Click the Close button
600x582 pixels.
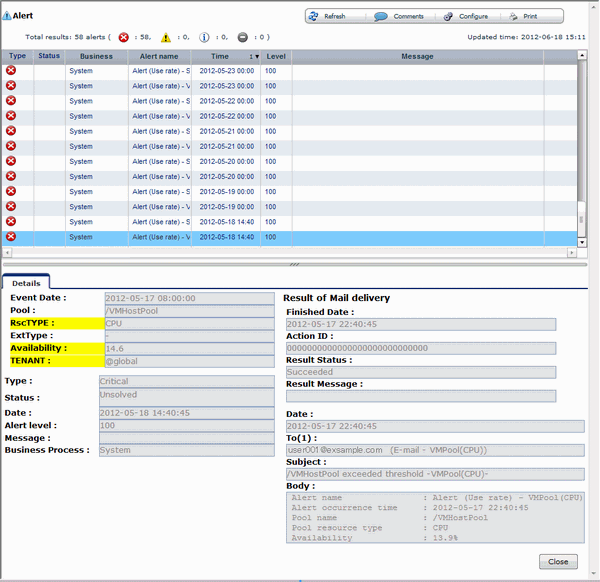coord(558,562)
